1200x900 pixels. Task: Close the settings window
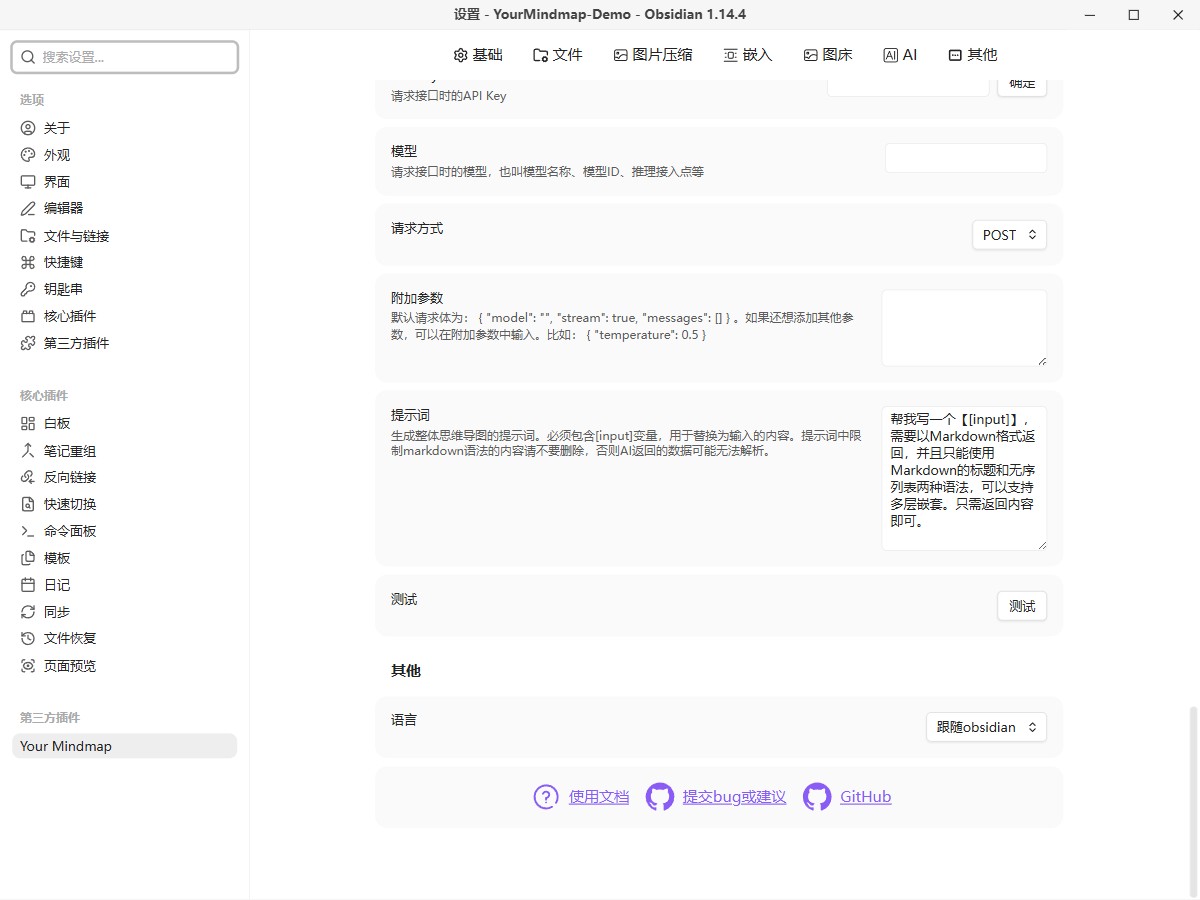1177,14
